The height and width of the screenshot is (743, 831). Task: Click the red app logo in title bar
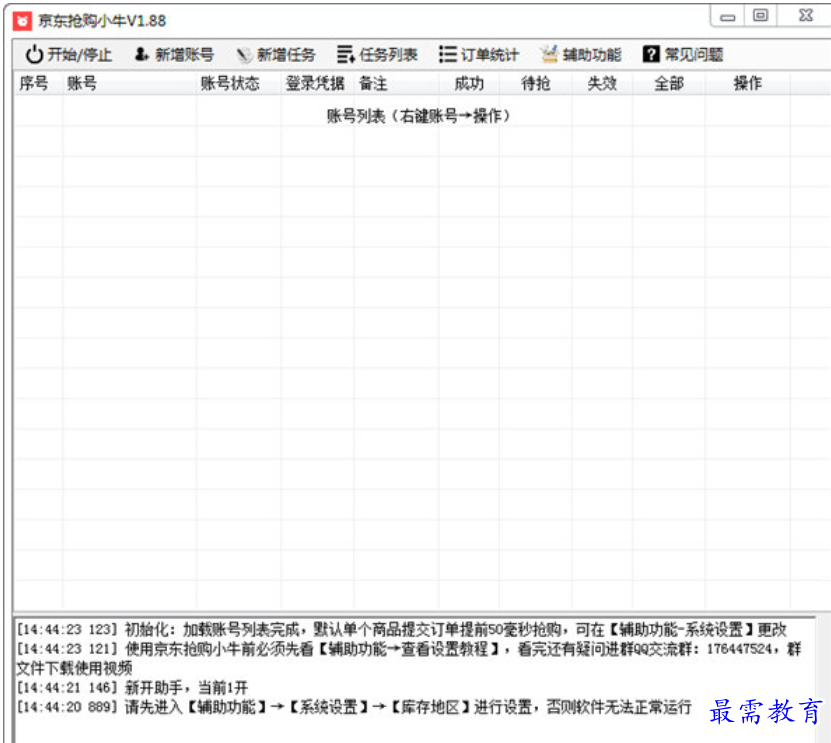coord(22,21)
